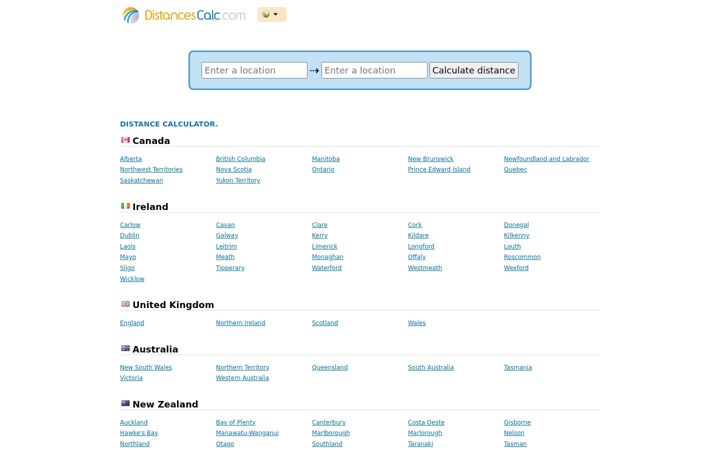
Task: Open the Offaly link
Action: click(416, 257)
